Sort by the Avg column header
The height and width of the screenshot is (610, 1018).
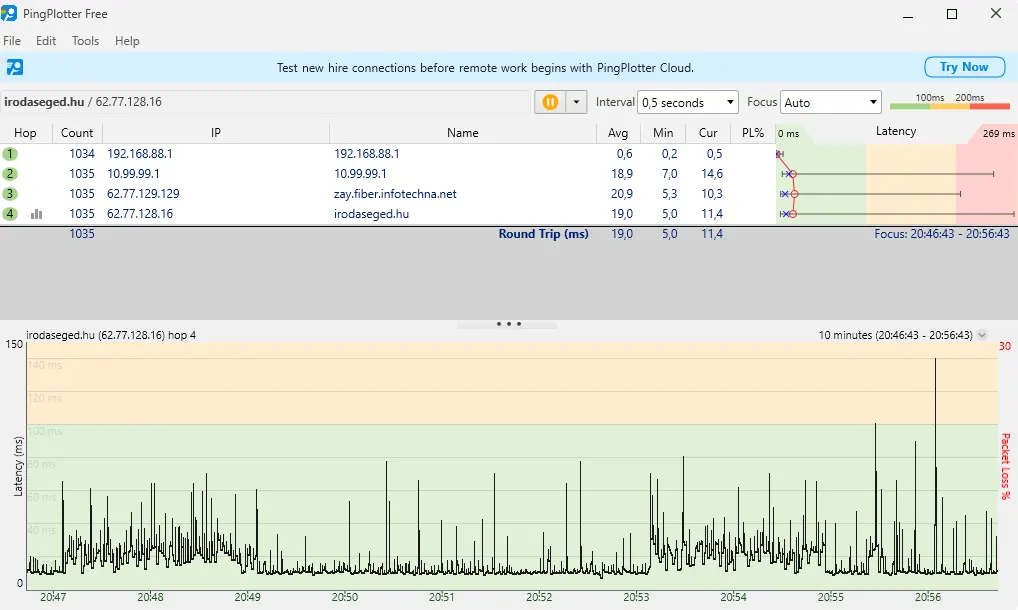tap(618, 133)
